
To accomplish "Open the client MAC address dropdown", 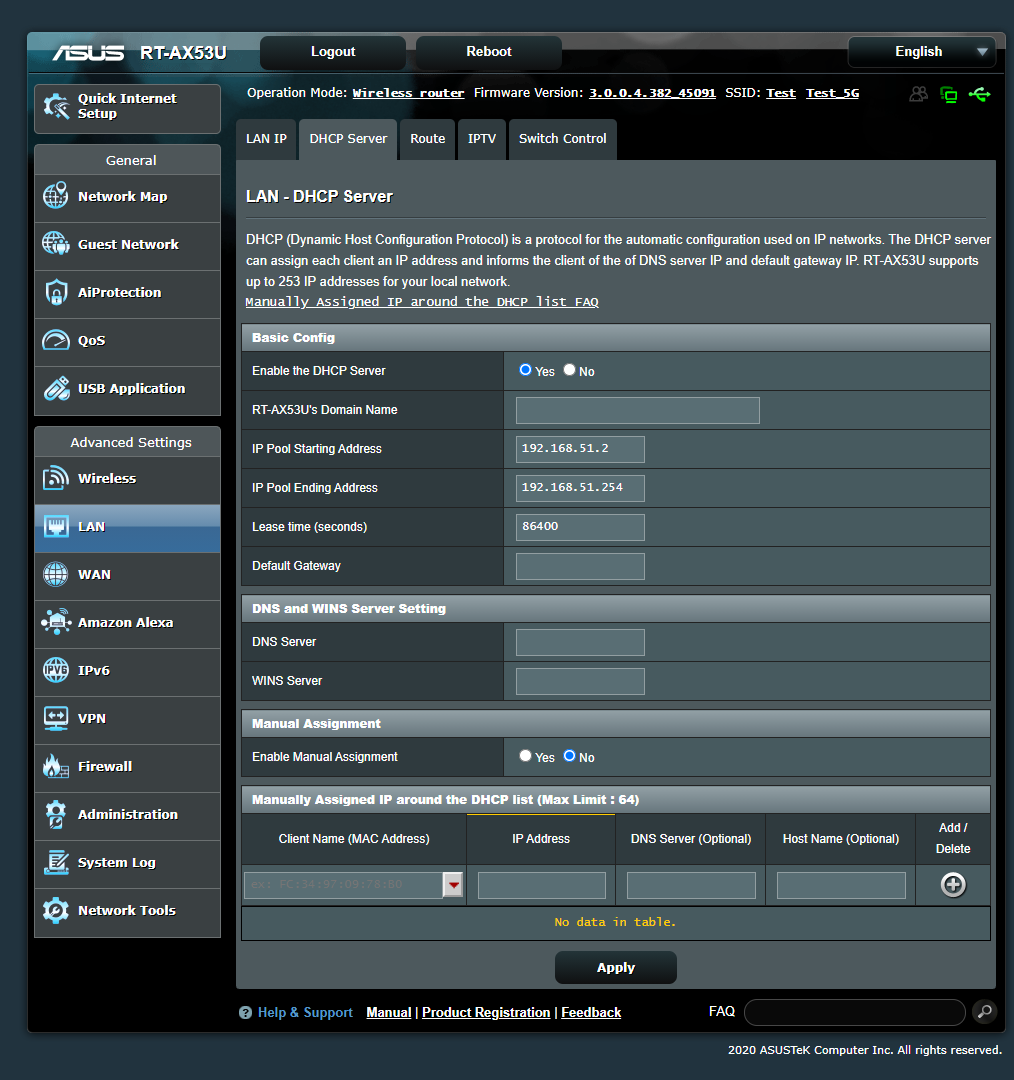I will 453,885.
